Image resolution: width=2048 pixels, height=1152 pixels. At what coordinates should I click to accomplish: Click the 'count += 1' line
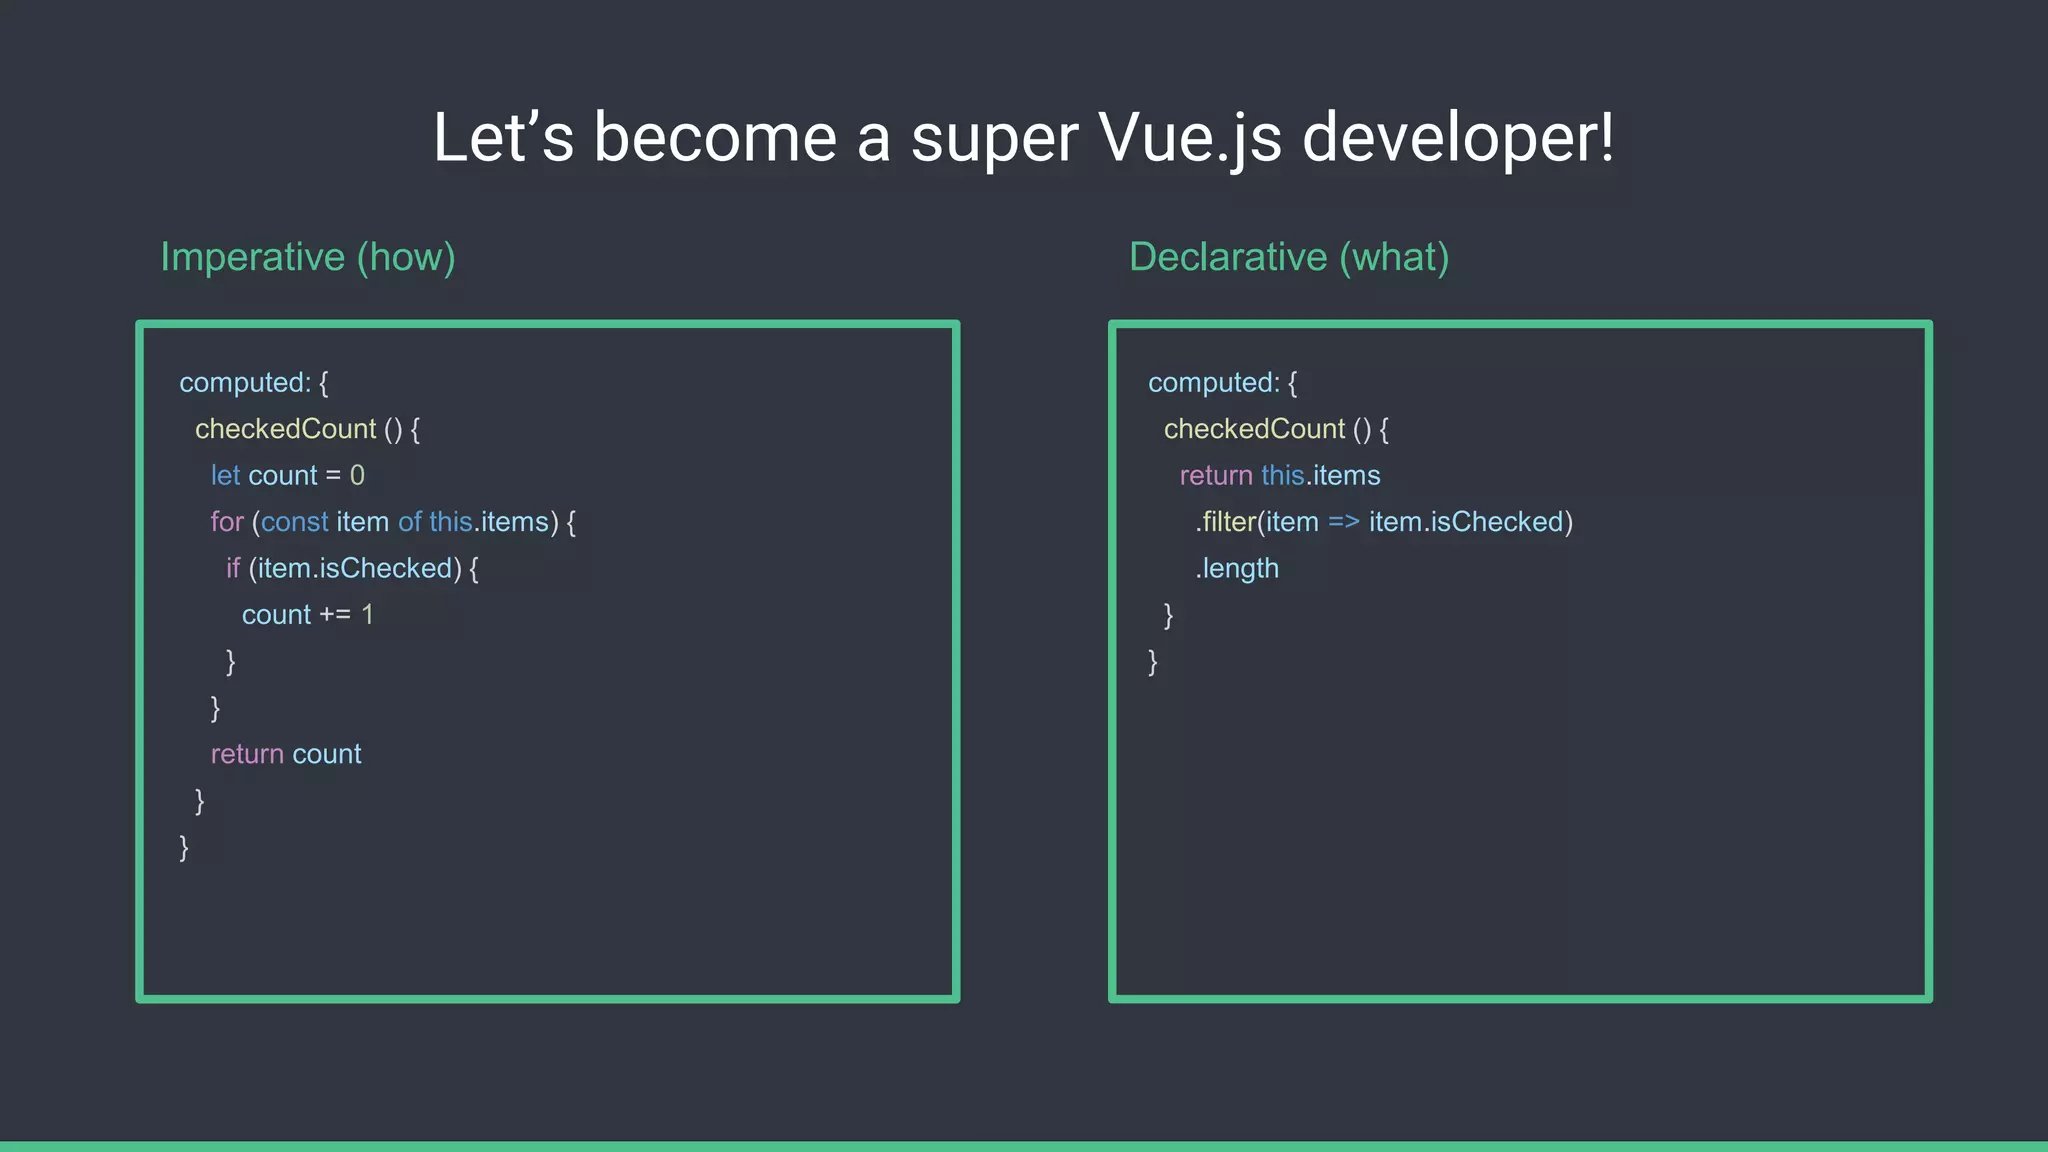pyautogui.click(x=308, y=614)
